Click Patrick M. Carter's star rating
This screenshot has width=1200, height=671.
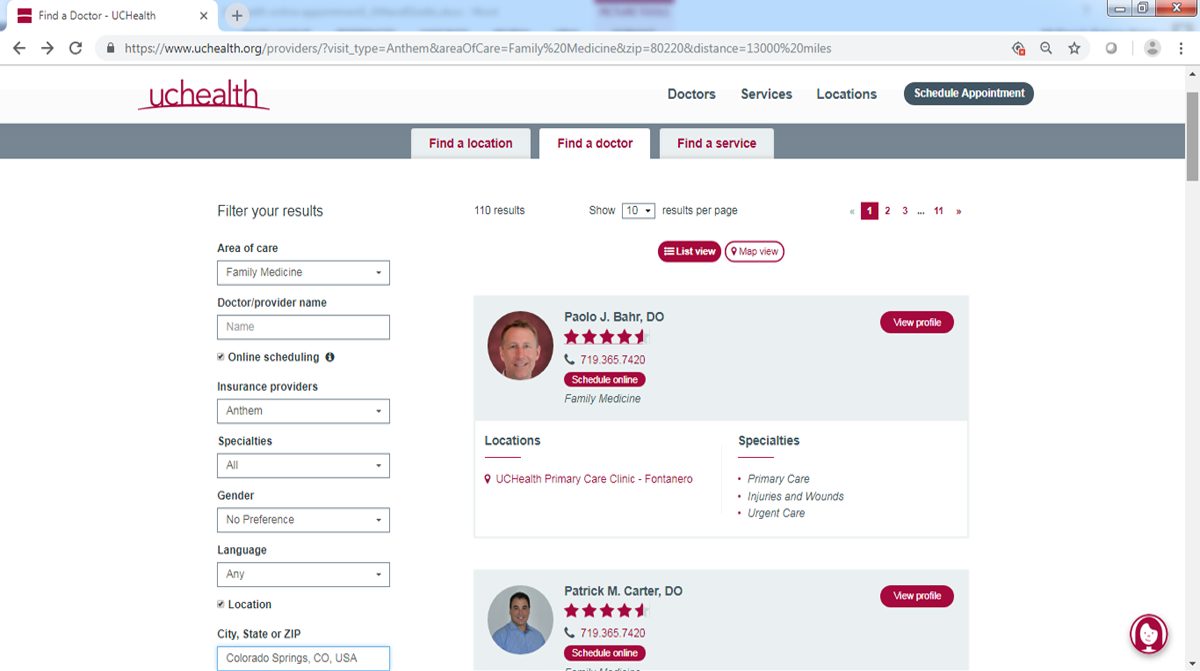[606, 611]
